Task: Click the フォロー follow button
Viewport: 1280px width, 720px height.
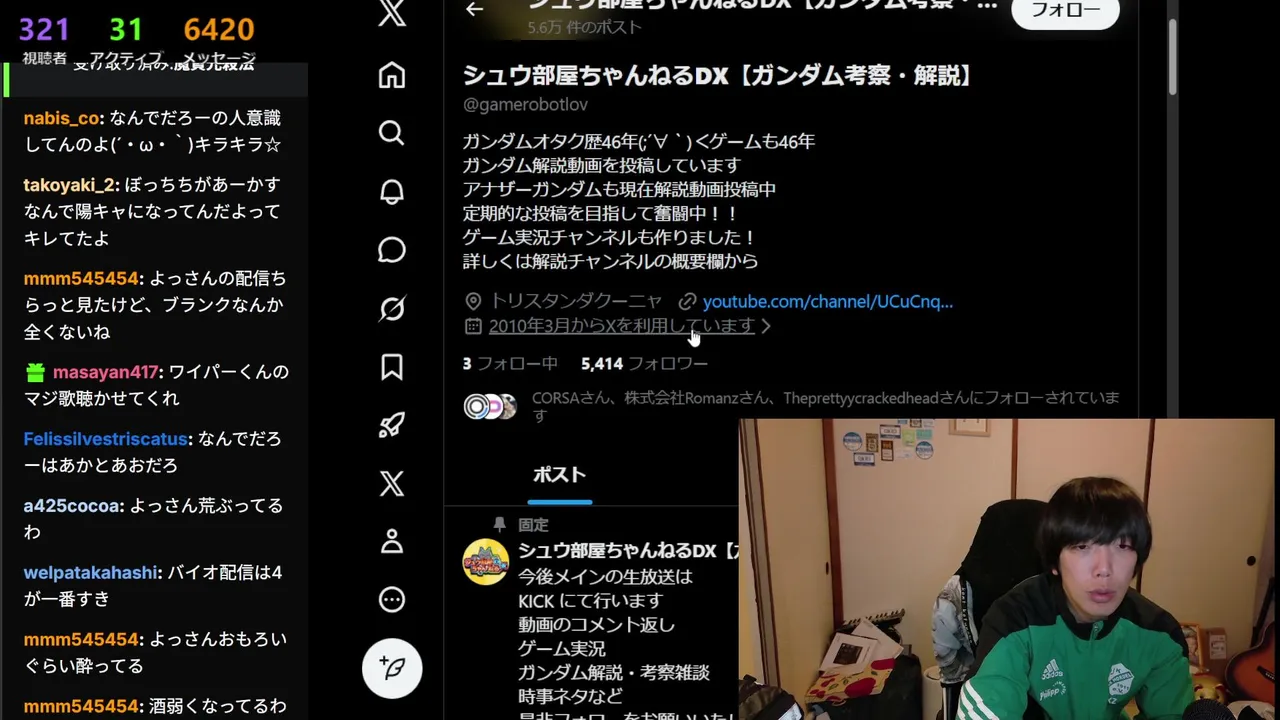Action: coord(1065,11)
